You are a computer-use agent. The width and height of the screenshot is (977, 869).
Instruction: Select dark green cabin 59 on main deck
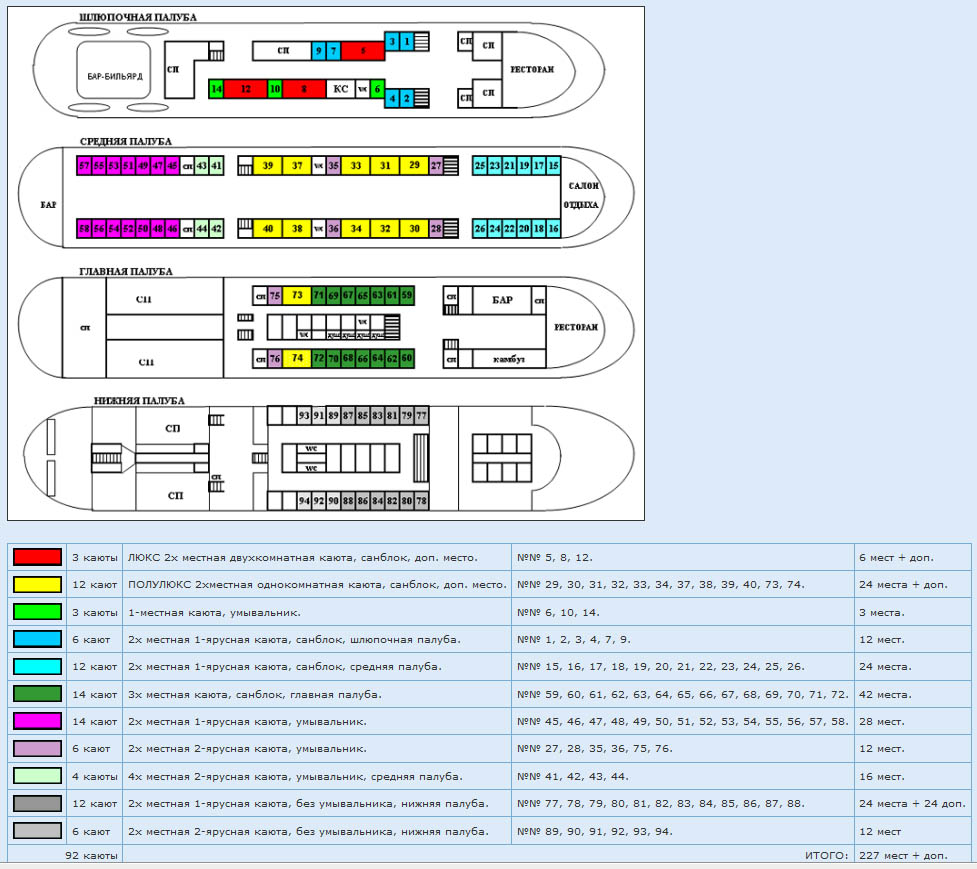(x=407, y=295)
